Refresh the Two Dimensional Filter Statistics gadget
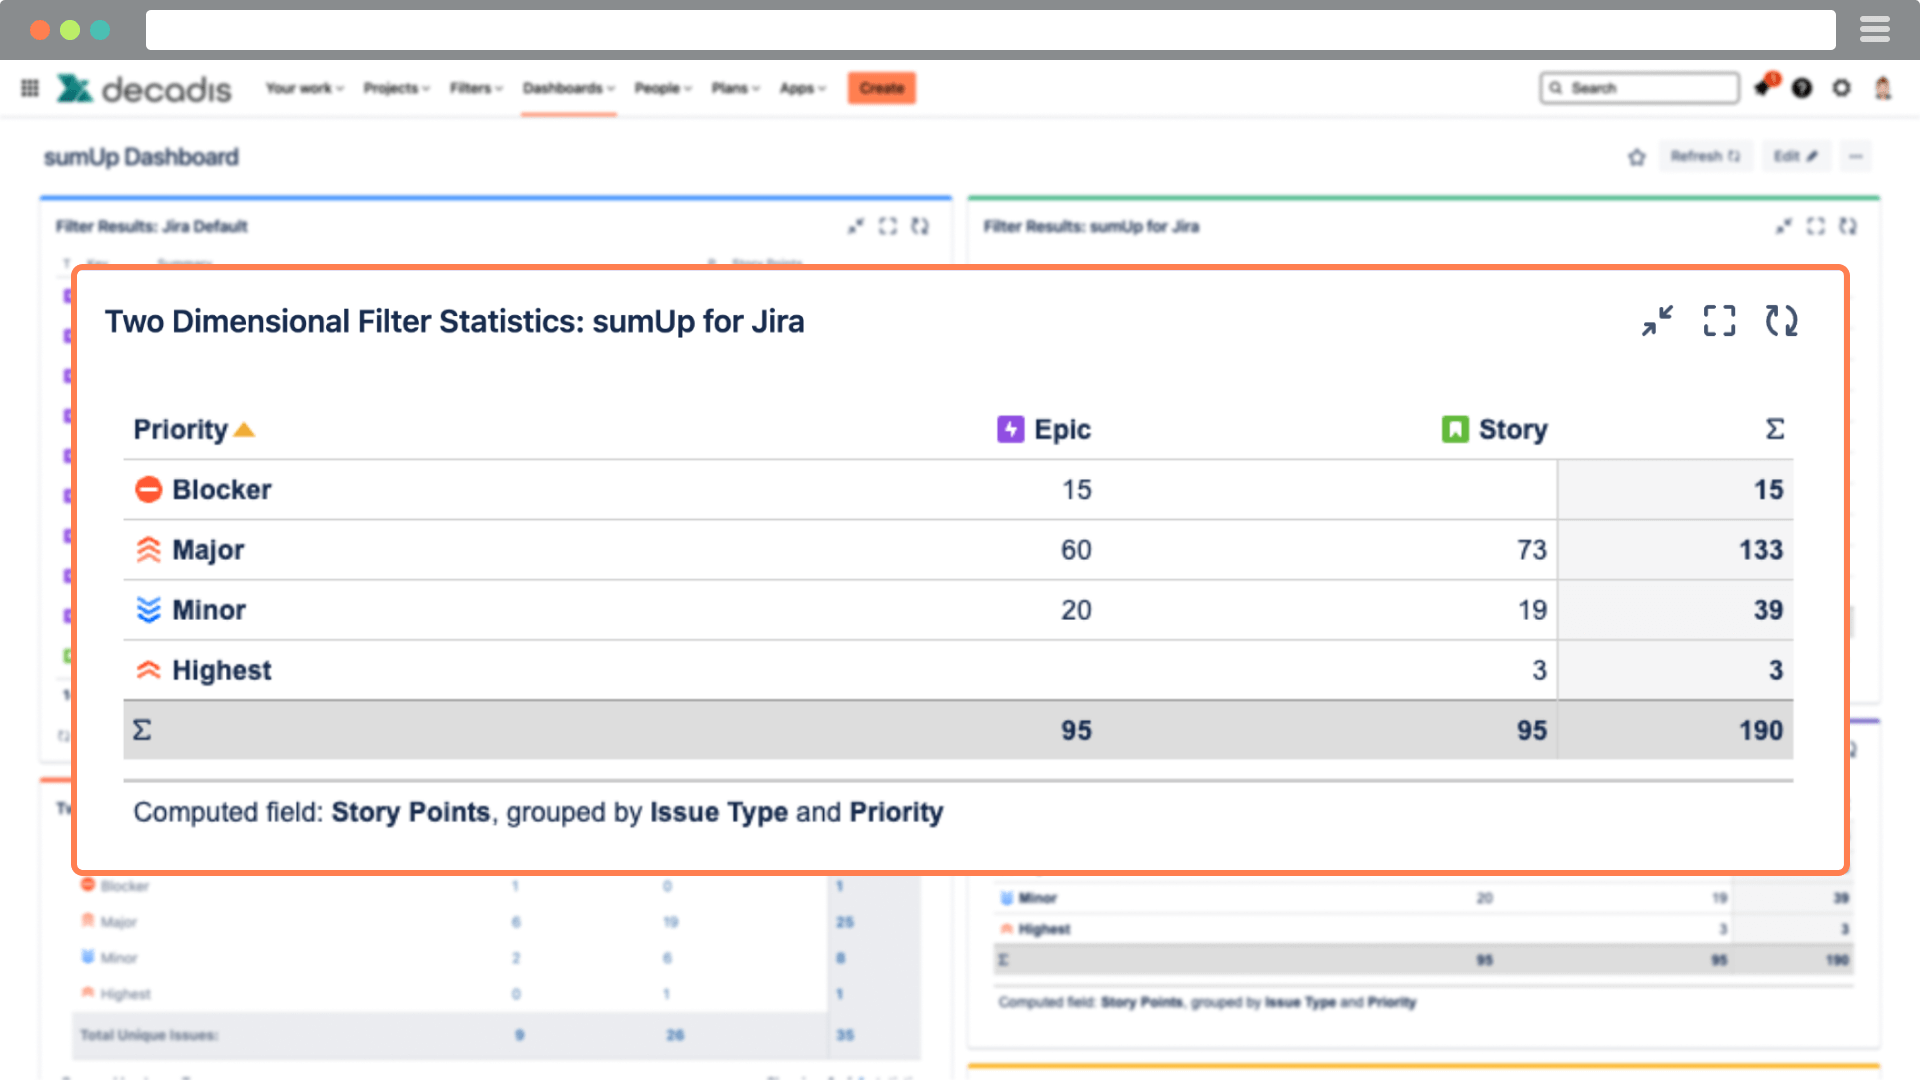1920x1080 pixels. pos(1781,321)
